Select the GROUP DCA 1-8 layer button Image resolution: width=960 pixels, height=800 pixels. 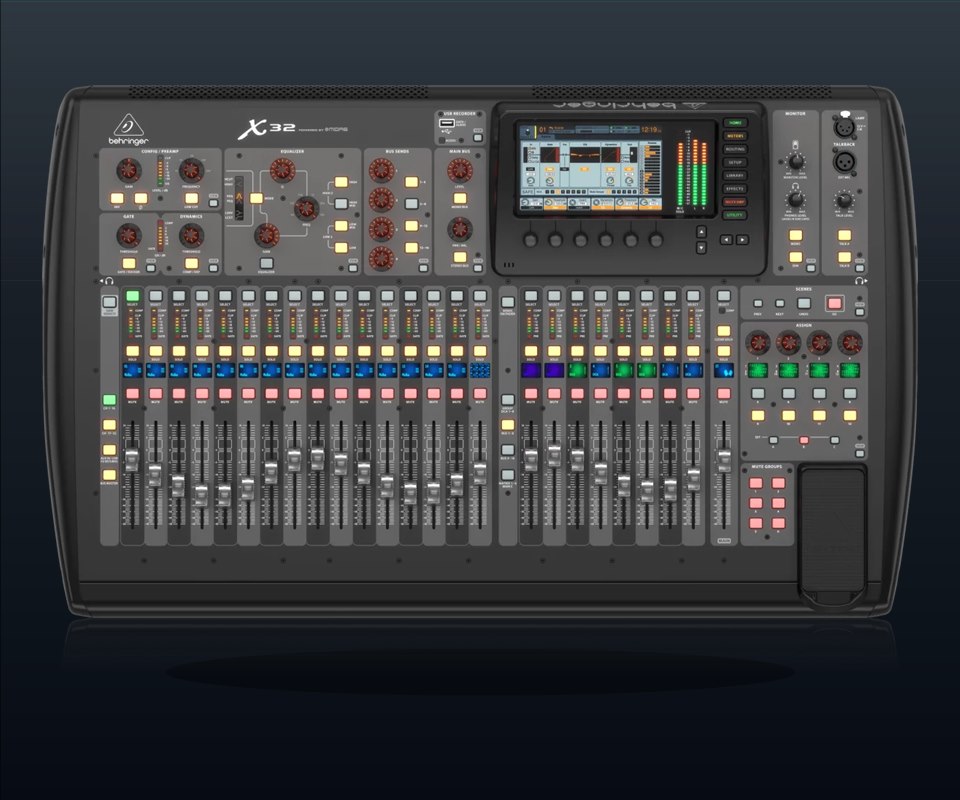point(508,400)
